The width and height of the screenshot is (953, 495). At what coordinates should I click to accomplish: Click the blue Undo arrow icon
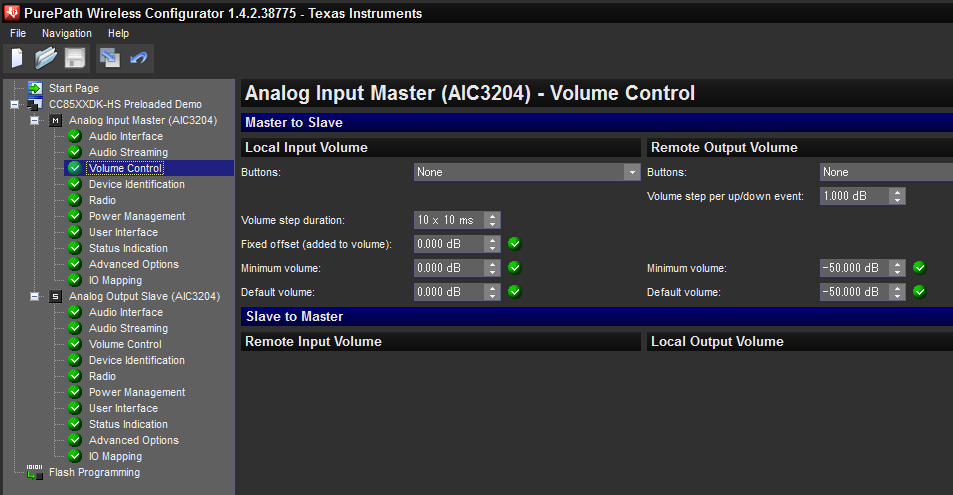(139, 58)
